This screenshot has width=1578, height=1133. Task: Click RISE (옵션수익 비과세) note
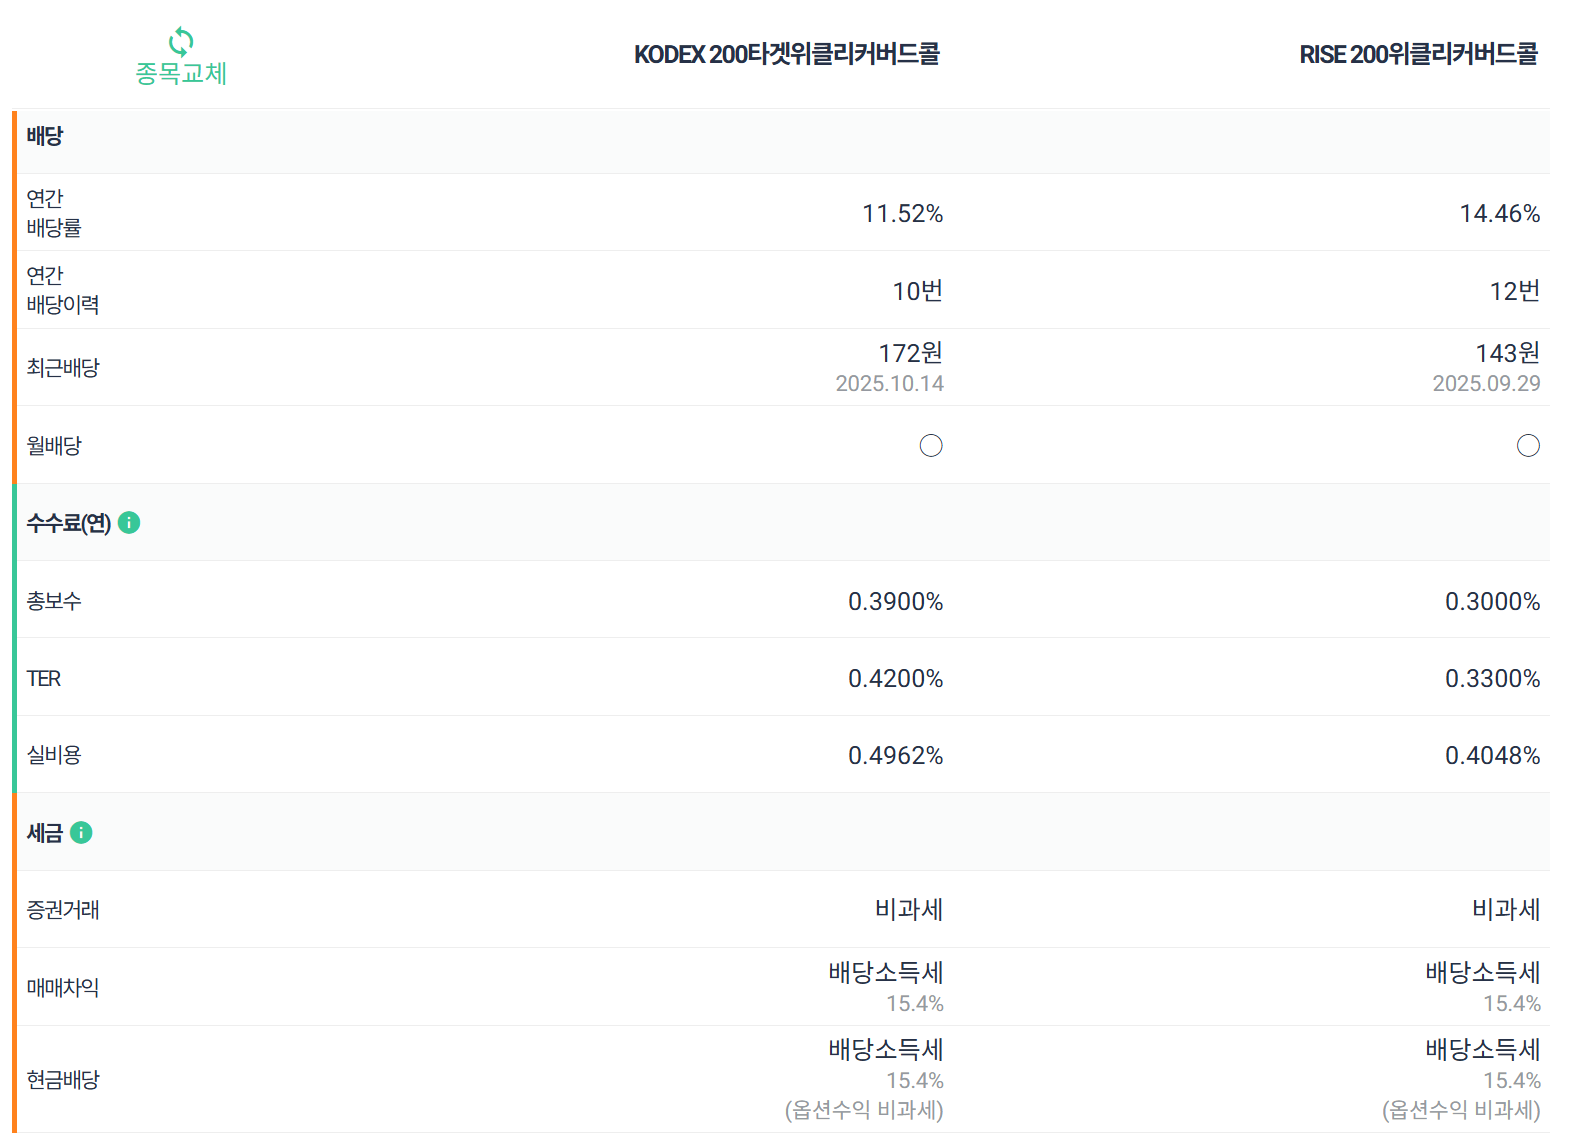[x=1461, y=1110]
